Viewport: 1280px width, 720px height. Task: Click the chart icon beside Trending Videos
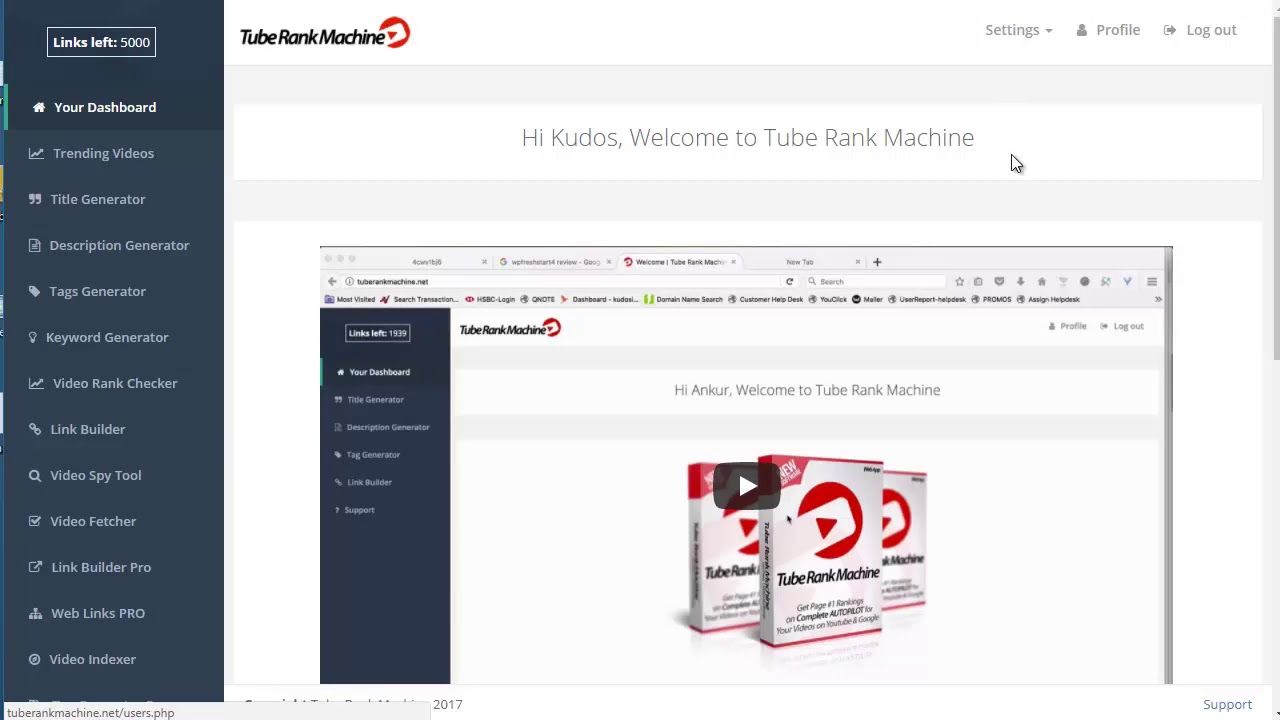coord(36,153)
